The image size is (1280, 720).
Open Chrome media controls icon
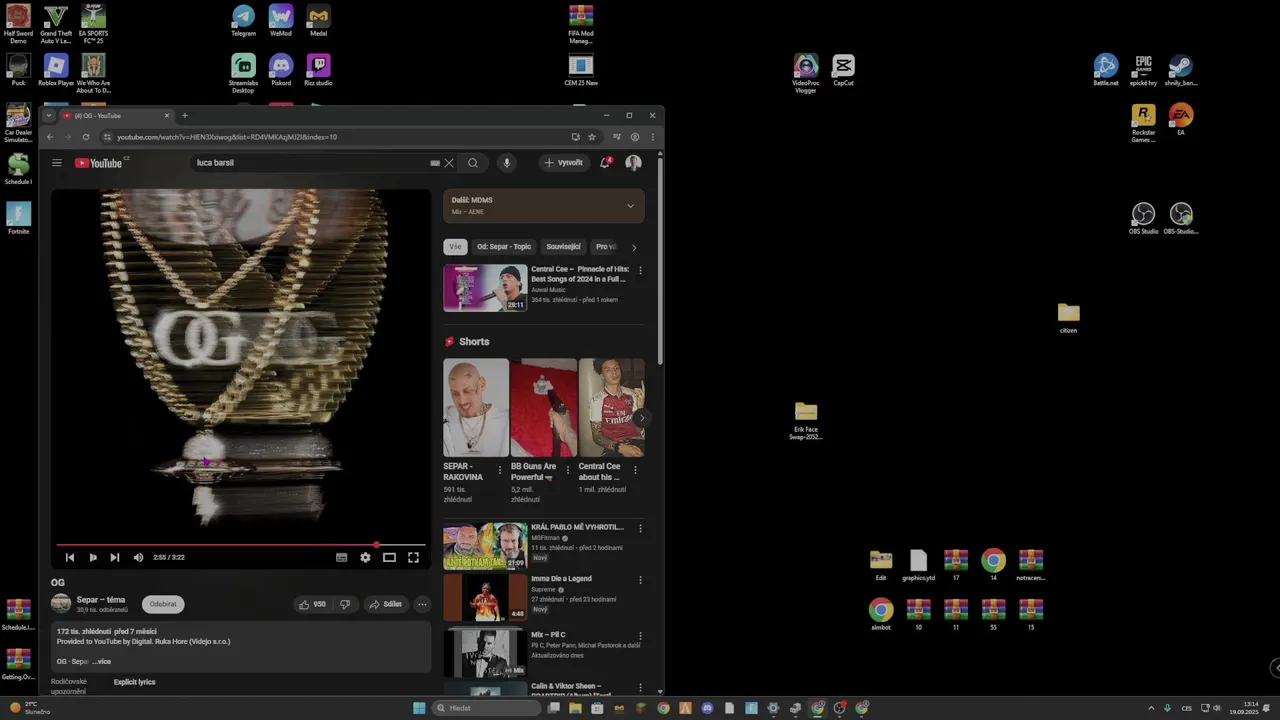(x=617, y=137)
